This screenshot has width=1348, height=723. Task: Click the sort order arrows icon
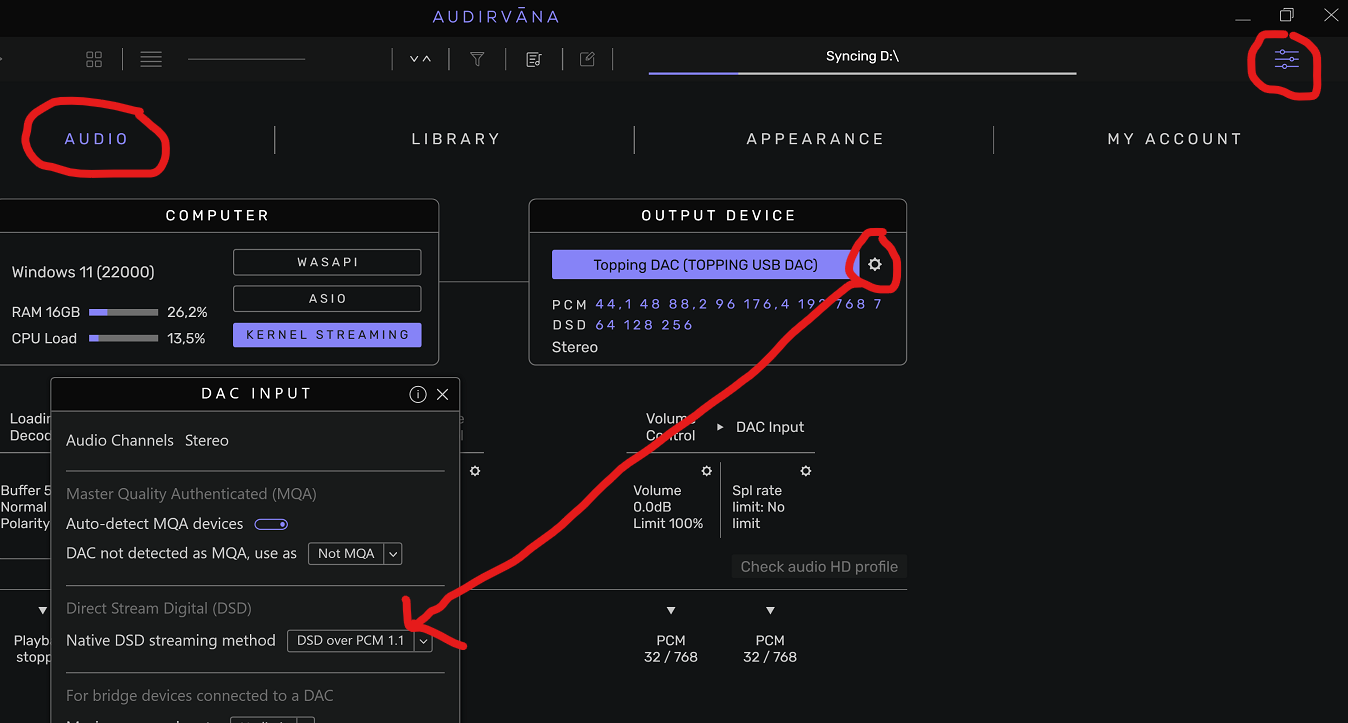pos(420,60)
